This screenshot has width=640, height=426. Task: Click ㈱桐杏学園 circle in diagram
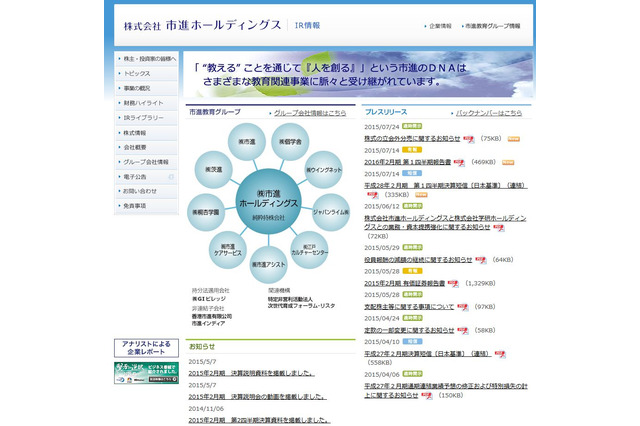coord(206,212)
